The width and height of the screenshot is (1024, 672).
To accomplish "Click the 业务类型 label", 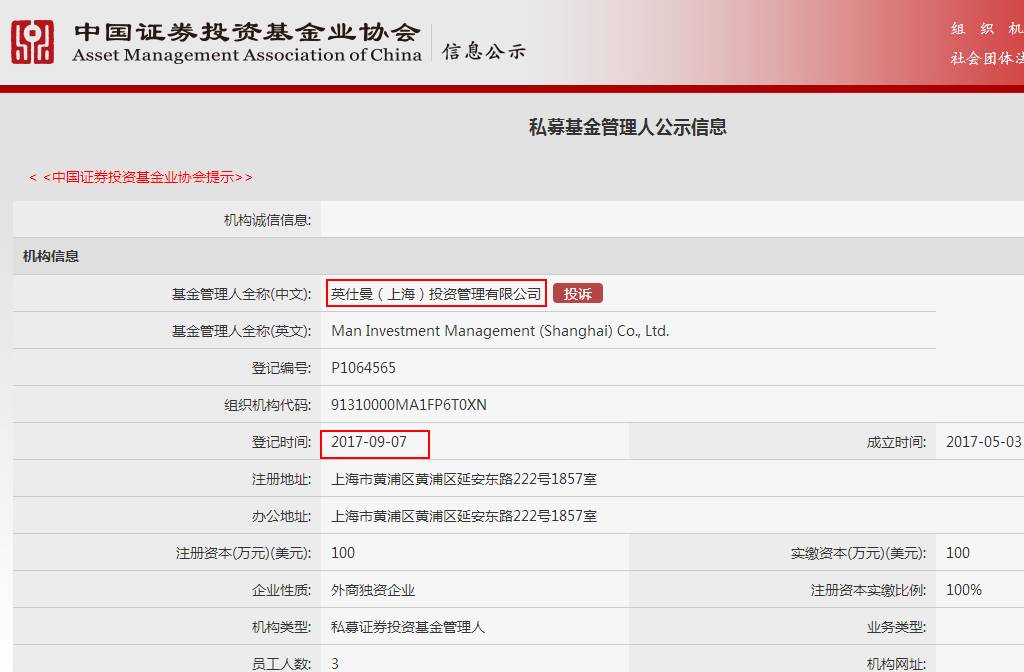I will click(896, 628).
